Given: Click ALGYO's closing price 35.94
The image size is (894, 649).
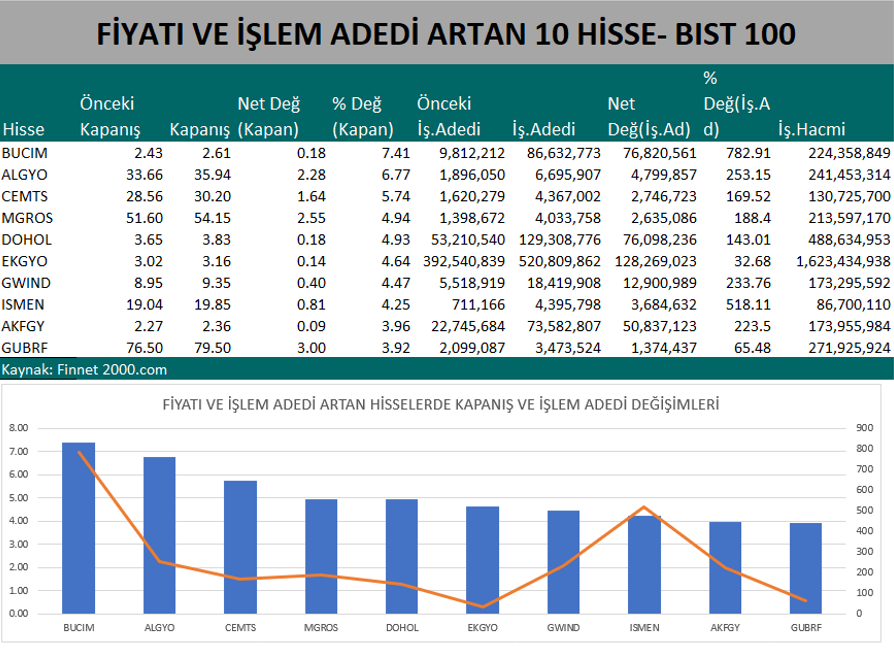Looking at the screenshot, I should pyautogui.click(x=212, y=175).
